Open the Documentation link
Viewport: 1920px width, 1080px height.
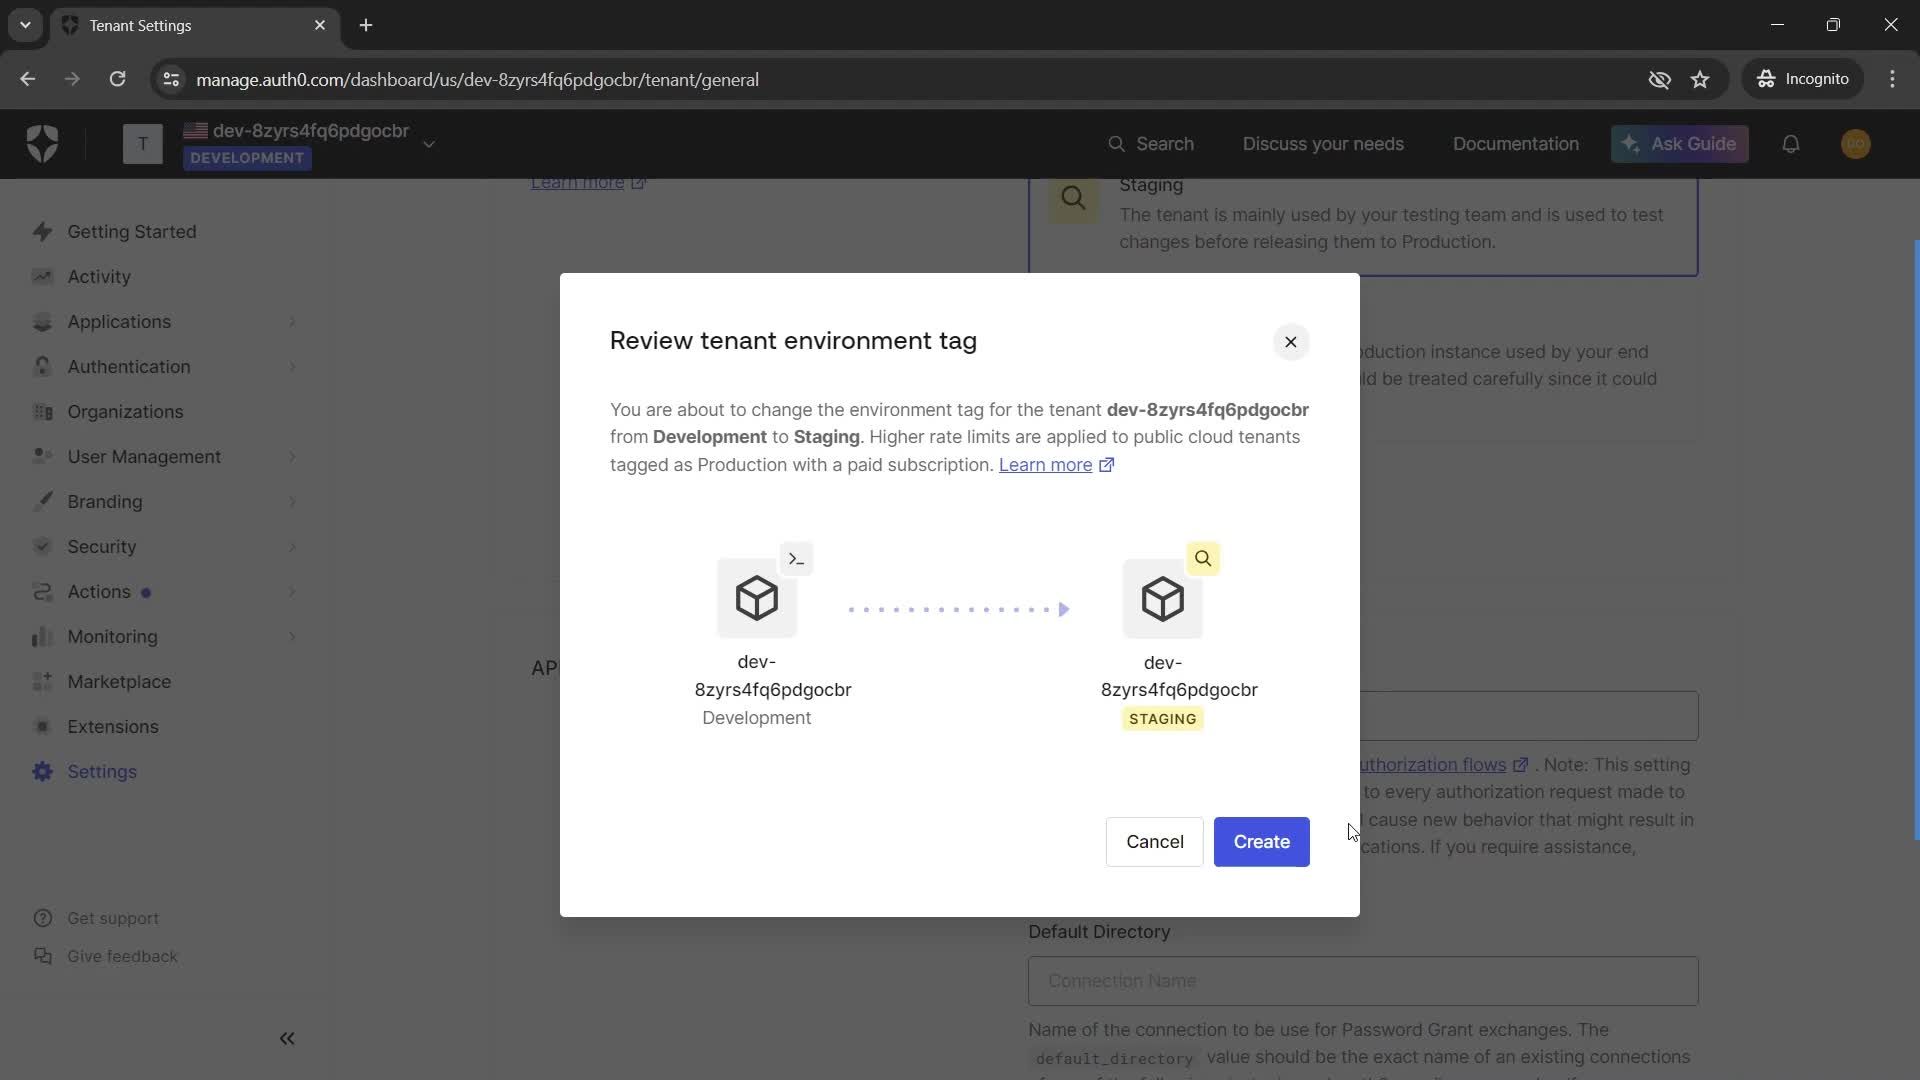click(x=1515, y=144)
